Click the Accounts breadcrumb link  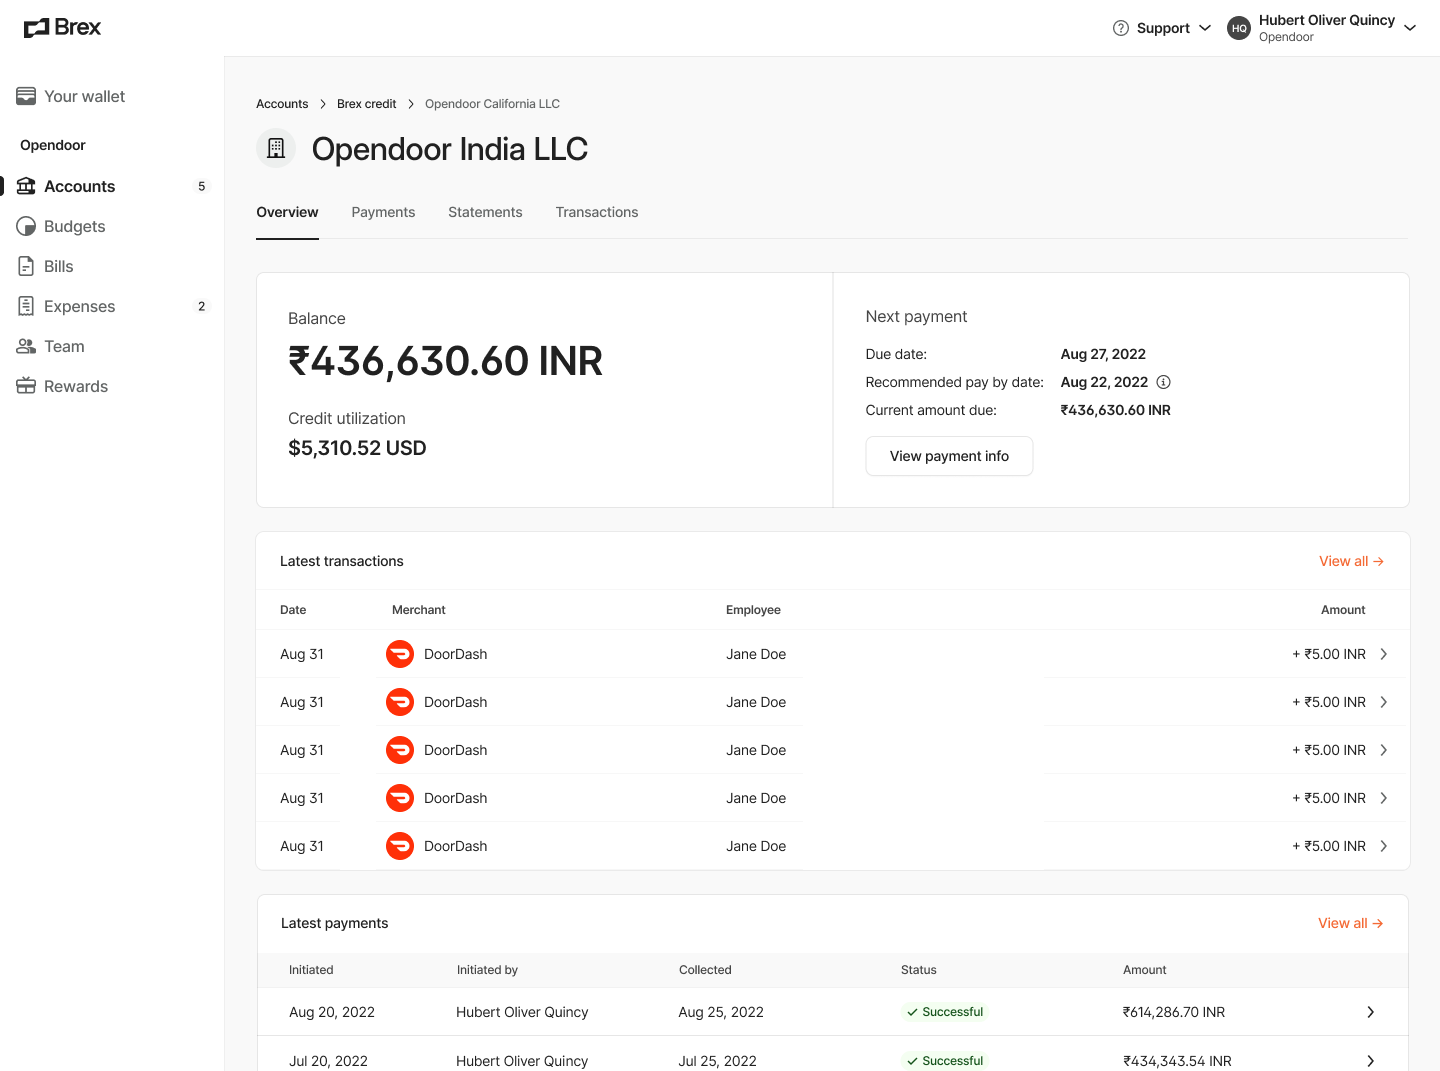(282, 104)
